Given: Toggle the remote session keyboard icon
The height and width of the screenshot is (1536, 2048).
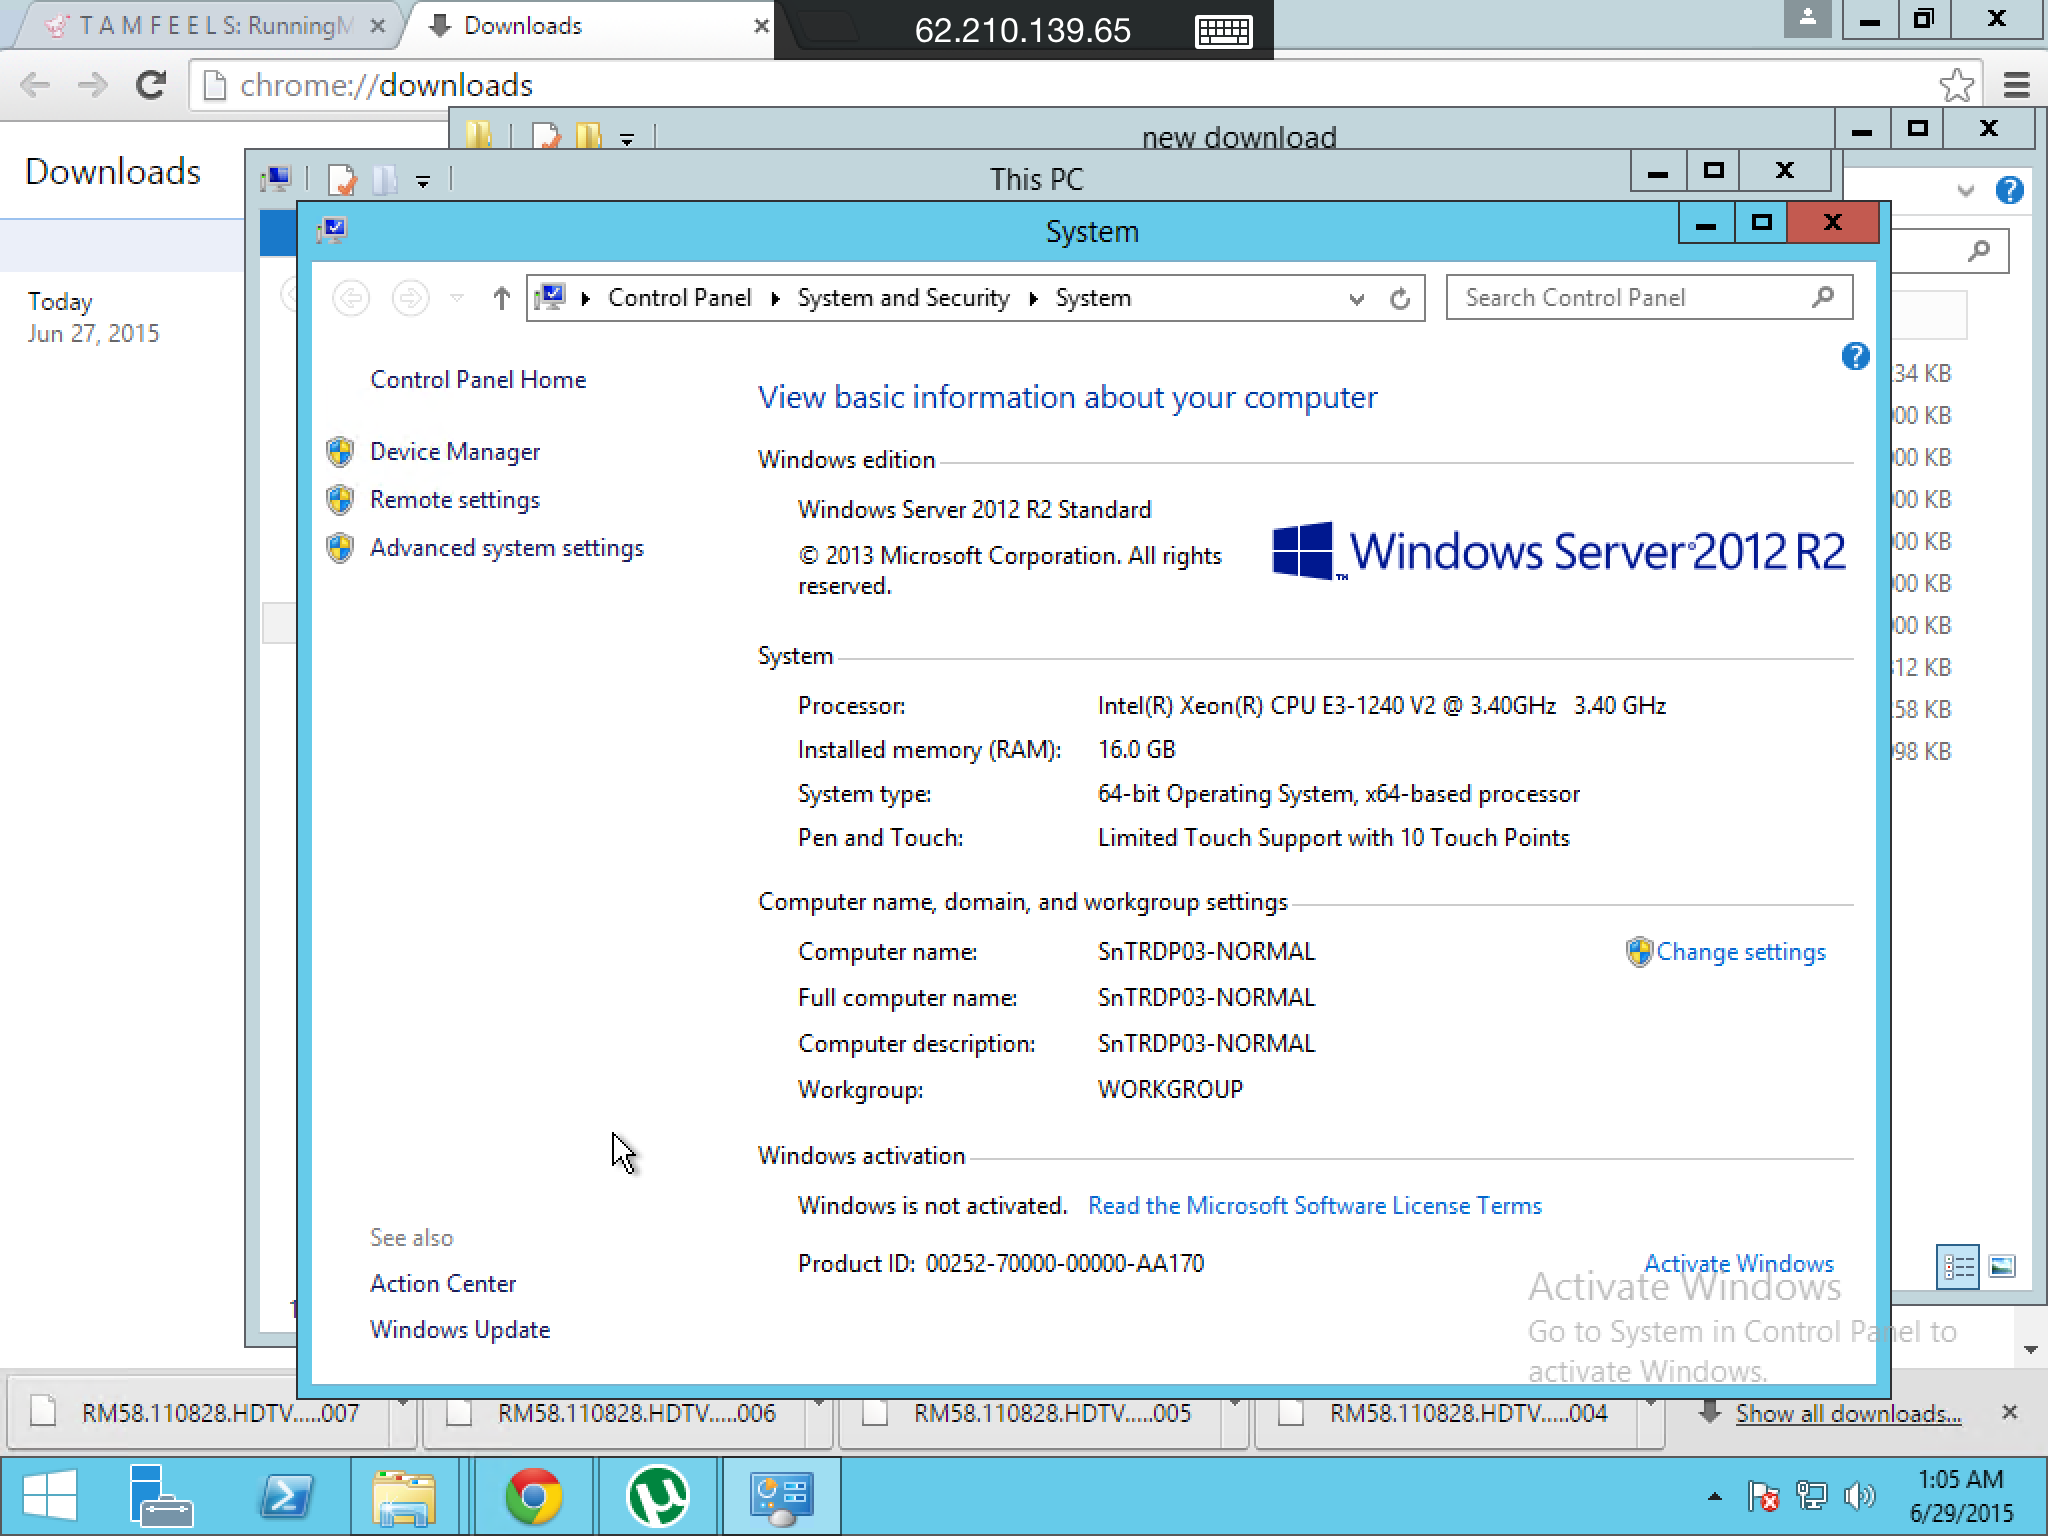Looking at the screenshot, I should coord(1223,32).
